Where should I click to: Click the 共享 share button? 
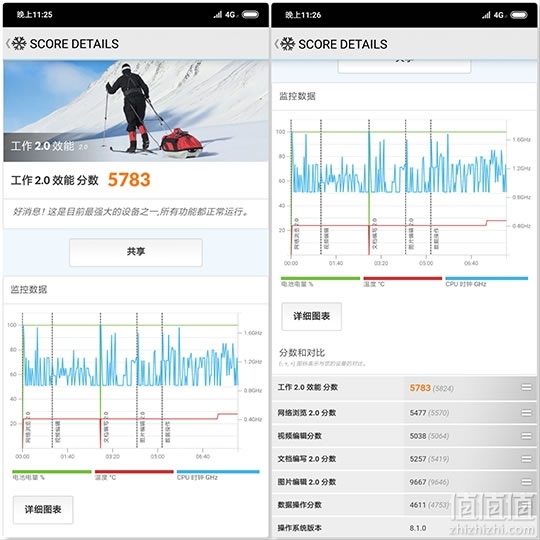[x=136, y=252]
